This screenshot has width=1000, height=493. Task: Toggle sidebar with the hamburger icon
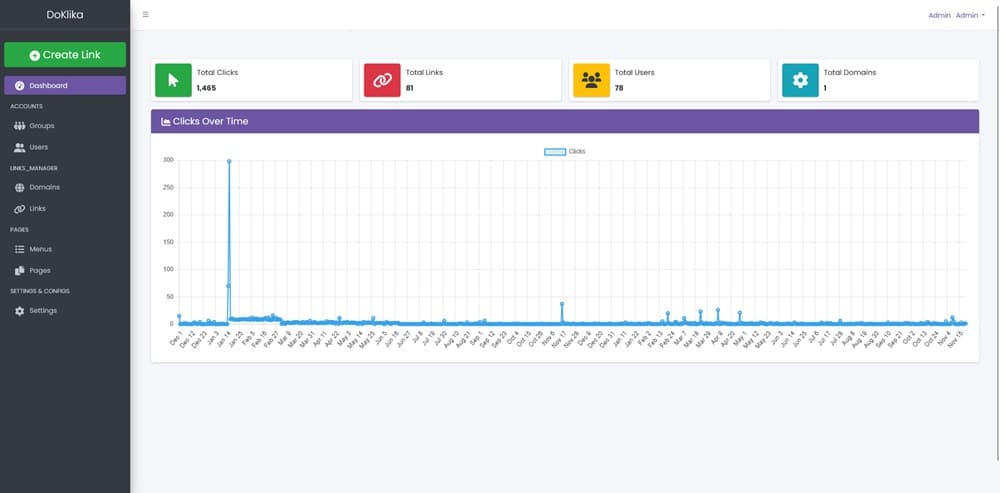pos(146,15)
